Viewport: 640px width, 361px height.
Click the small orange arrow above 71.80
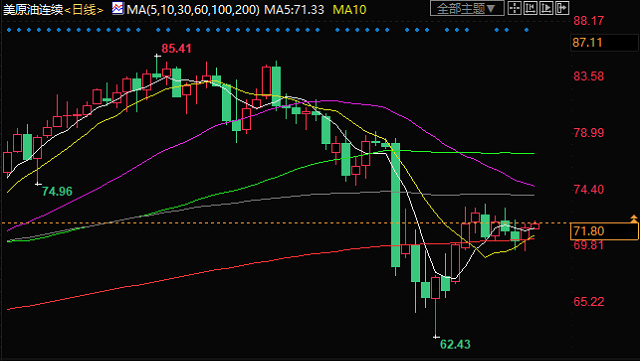pyautogui.click(x=634, y=218)
